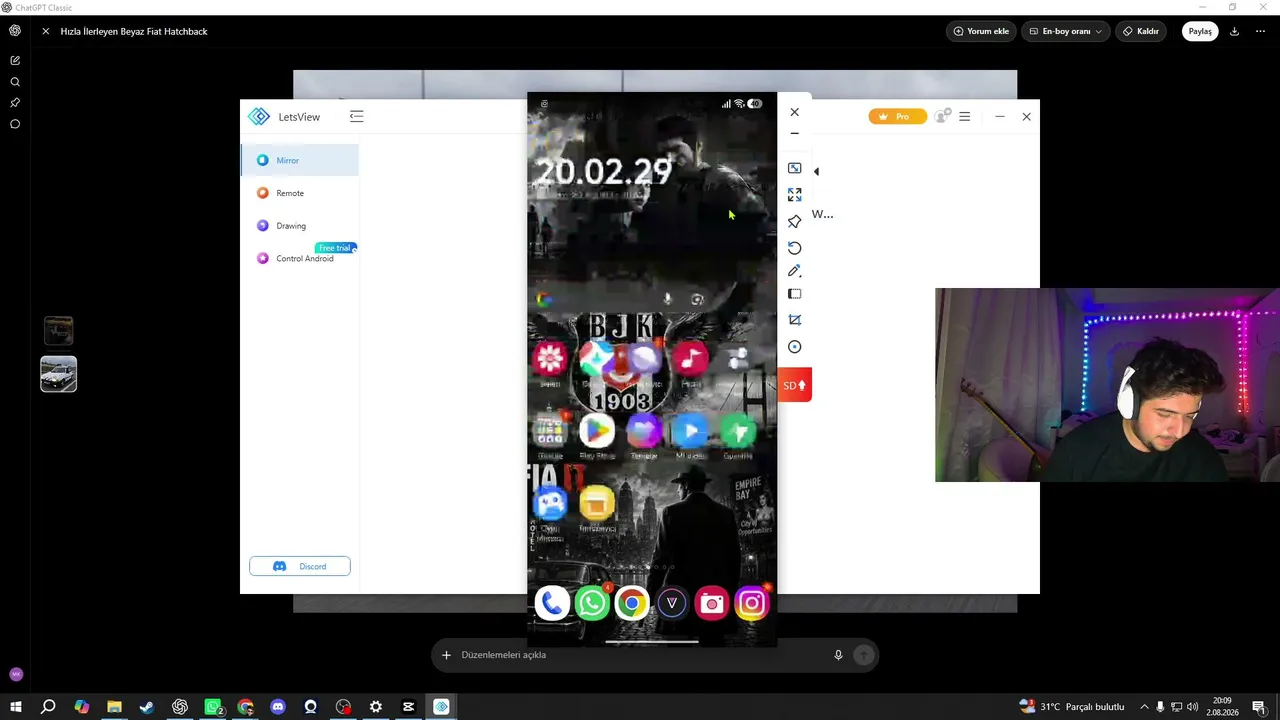This screenshot has width=1280, height=720.
Task: Start recording the mirrored screen
Action: tap(794, 347)
